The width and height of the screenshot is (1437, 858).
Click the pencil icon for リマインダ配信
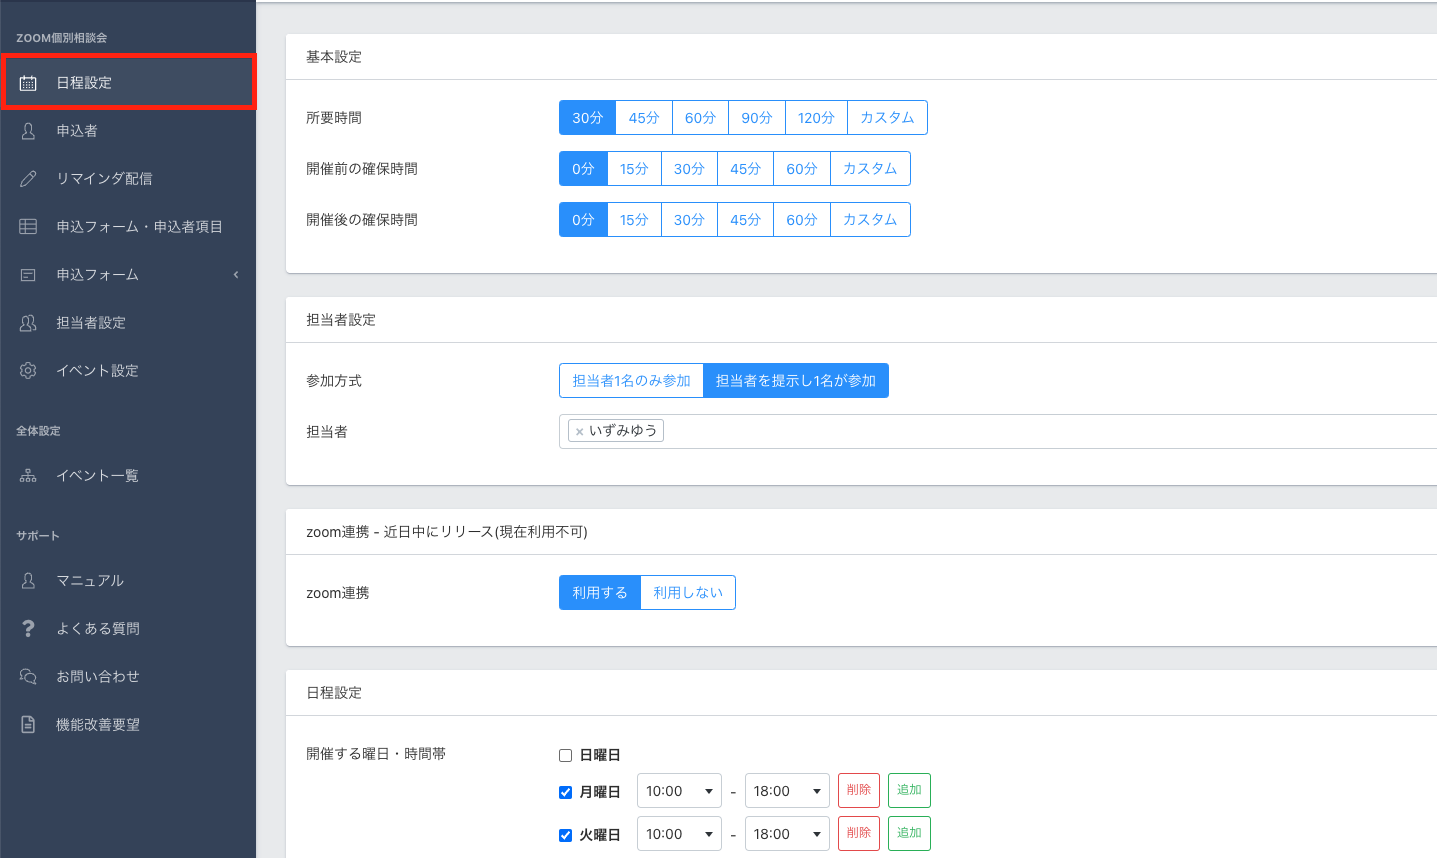click(x=28, y=179)
